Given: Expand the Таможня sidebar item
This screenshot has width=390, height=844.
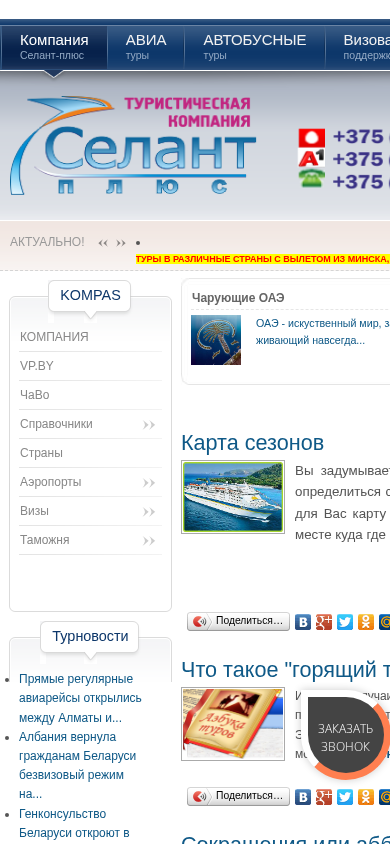Looking at the screenshot, I should (149, 541).
